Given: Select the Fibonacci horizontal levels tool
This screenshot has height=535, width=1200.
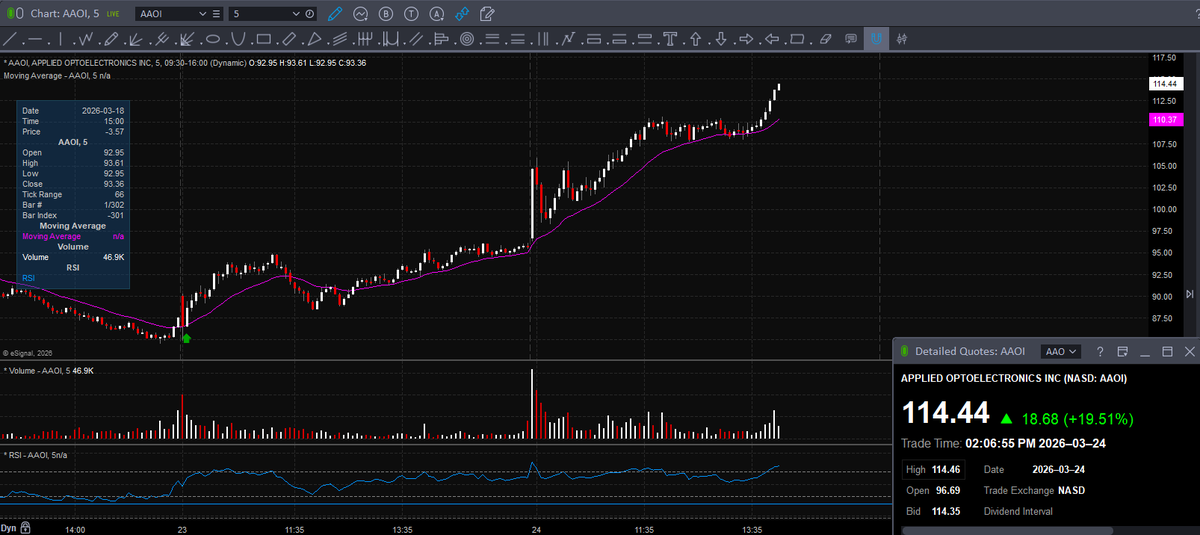Looking at the screenshot, I should tap(492, 40).
